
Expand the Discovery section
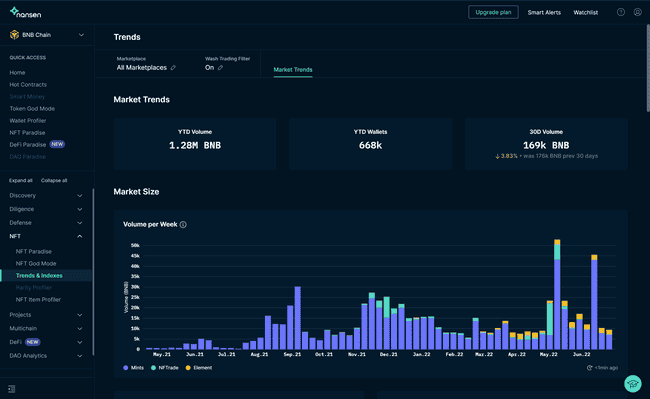(x=46, y=196)
